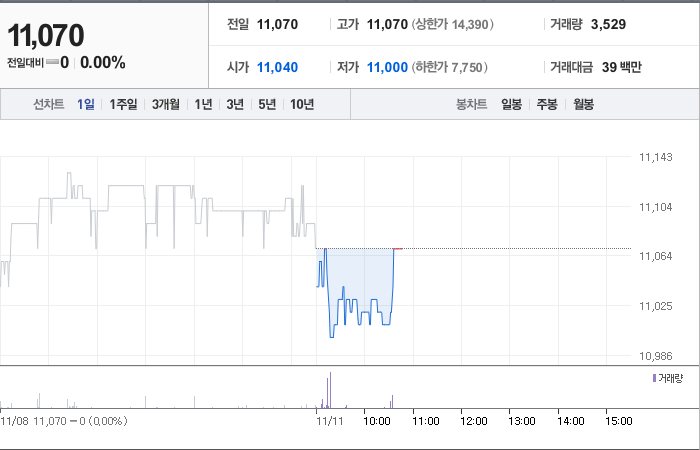Click the 11/11 date axis label
The width and height of the screenshot is (700, 450).
[x=329, y=421]
